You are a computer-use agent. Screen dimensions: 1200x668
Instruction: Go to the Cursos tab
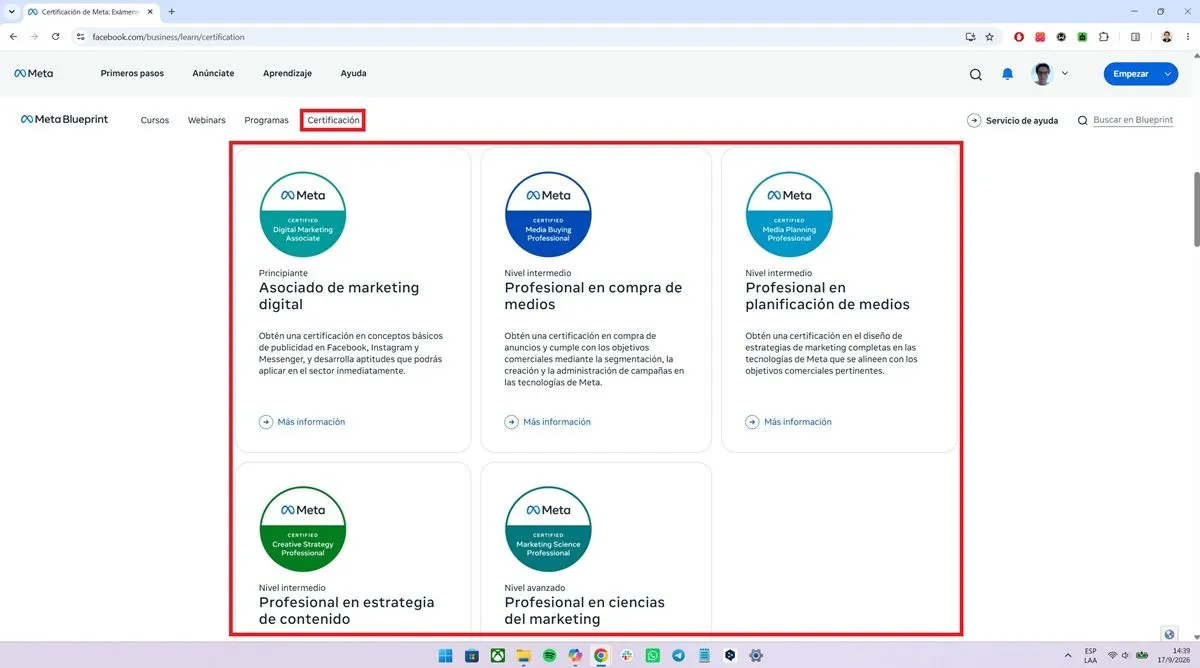pos(155,120)
